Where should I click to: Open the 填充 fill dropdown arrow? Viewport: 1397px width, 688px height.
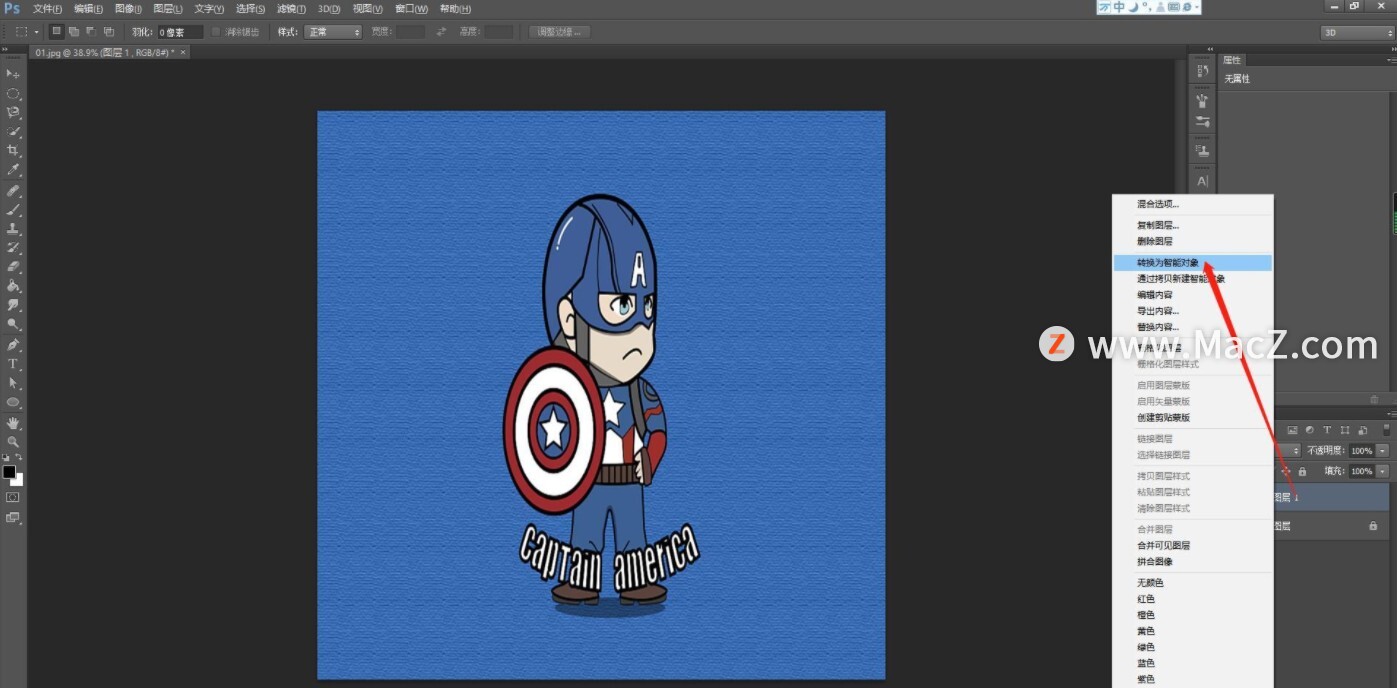pyautogui.click(x=1383, y=471)
